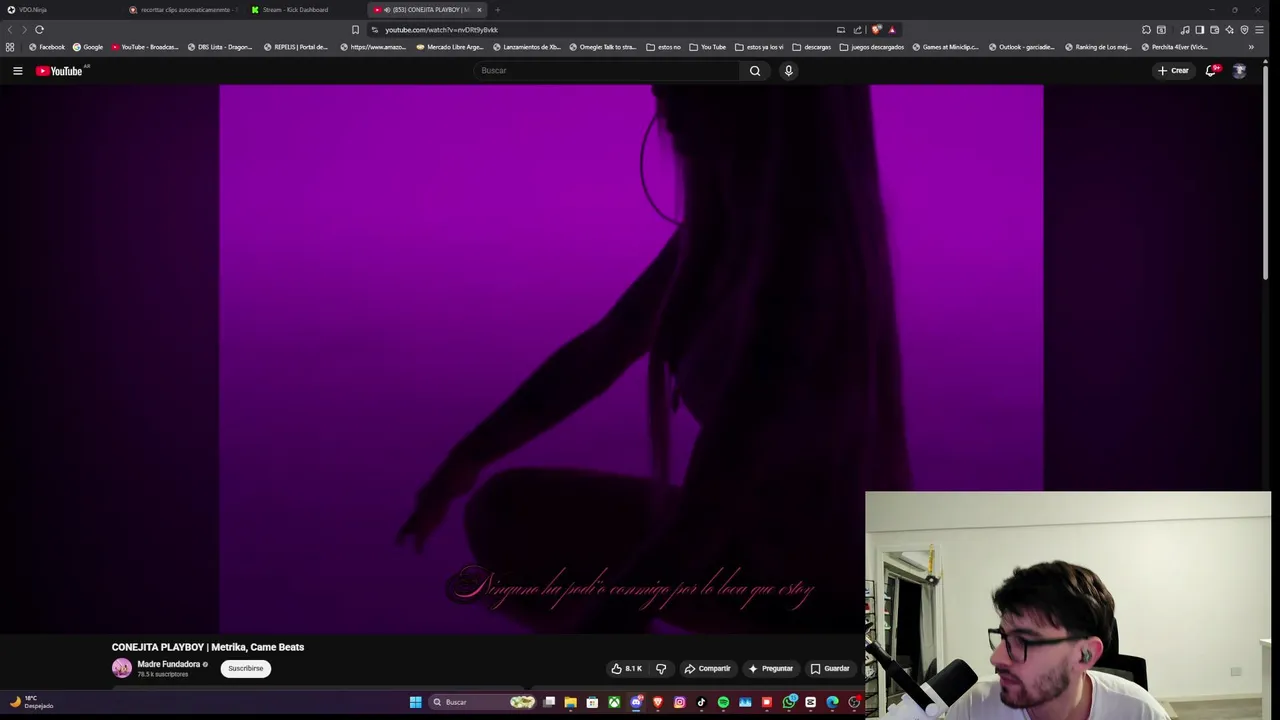Click the video title CONEJITA PLAYBOY
Screen dimensions: 1280x720
click(x=207, y=647)
